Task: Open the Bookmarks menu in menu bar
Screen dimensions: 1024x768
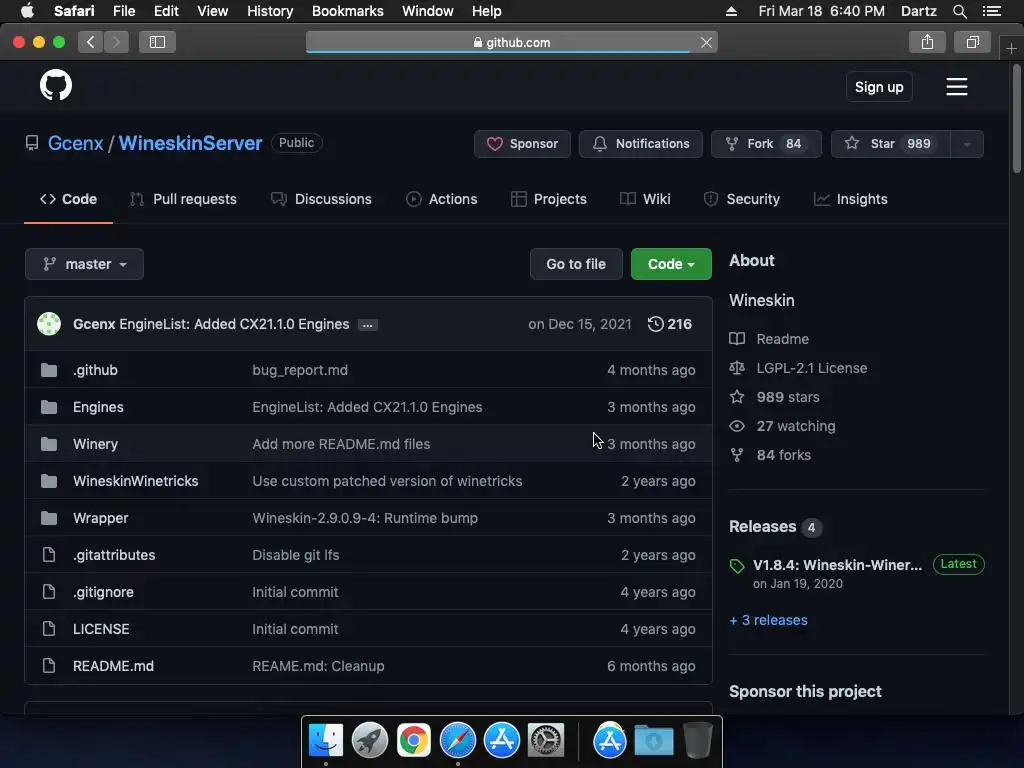Action: tap(347, 11)
